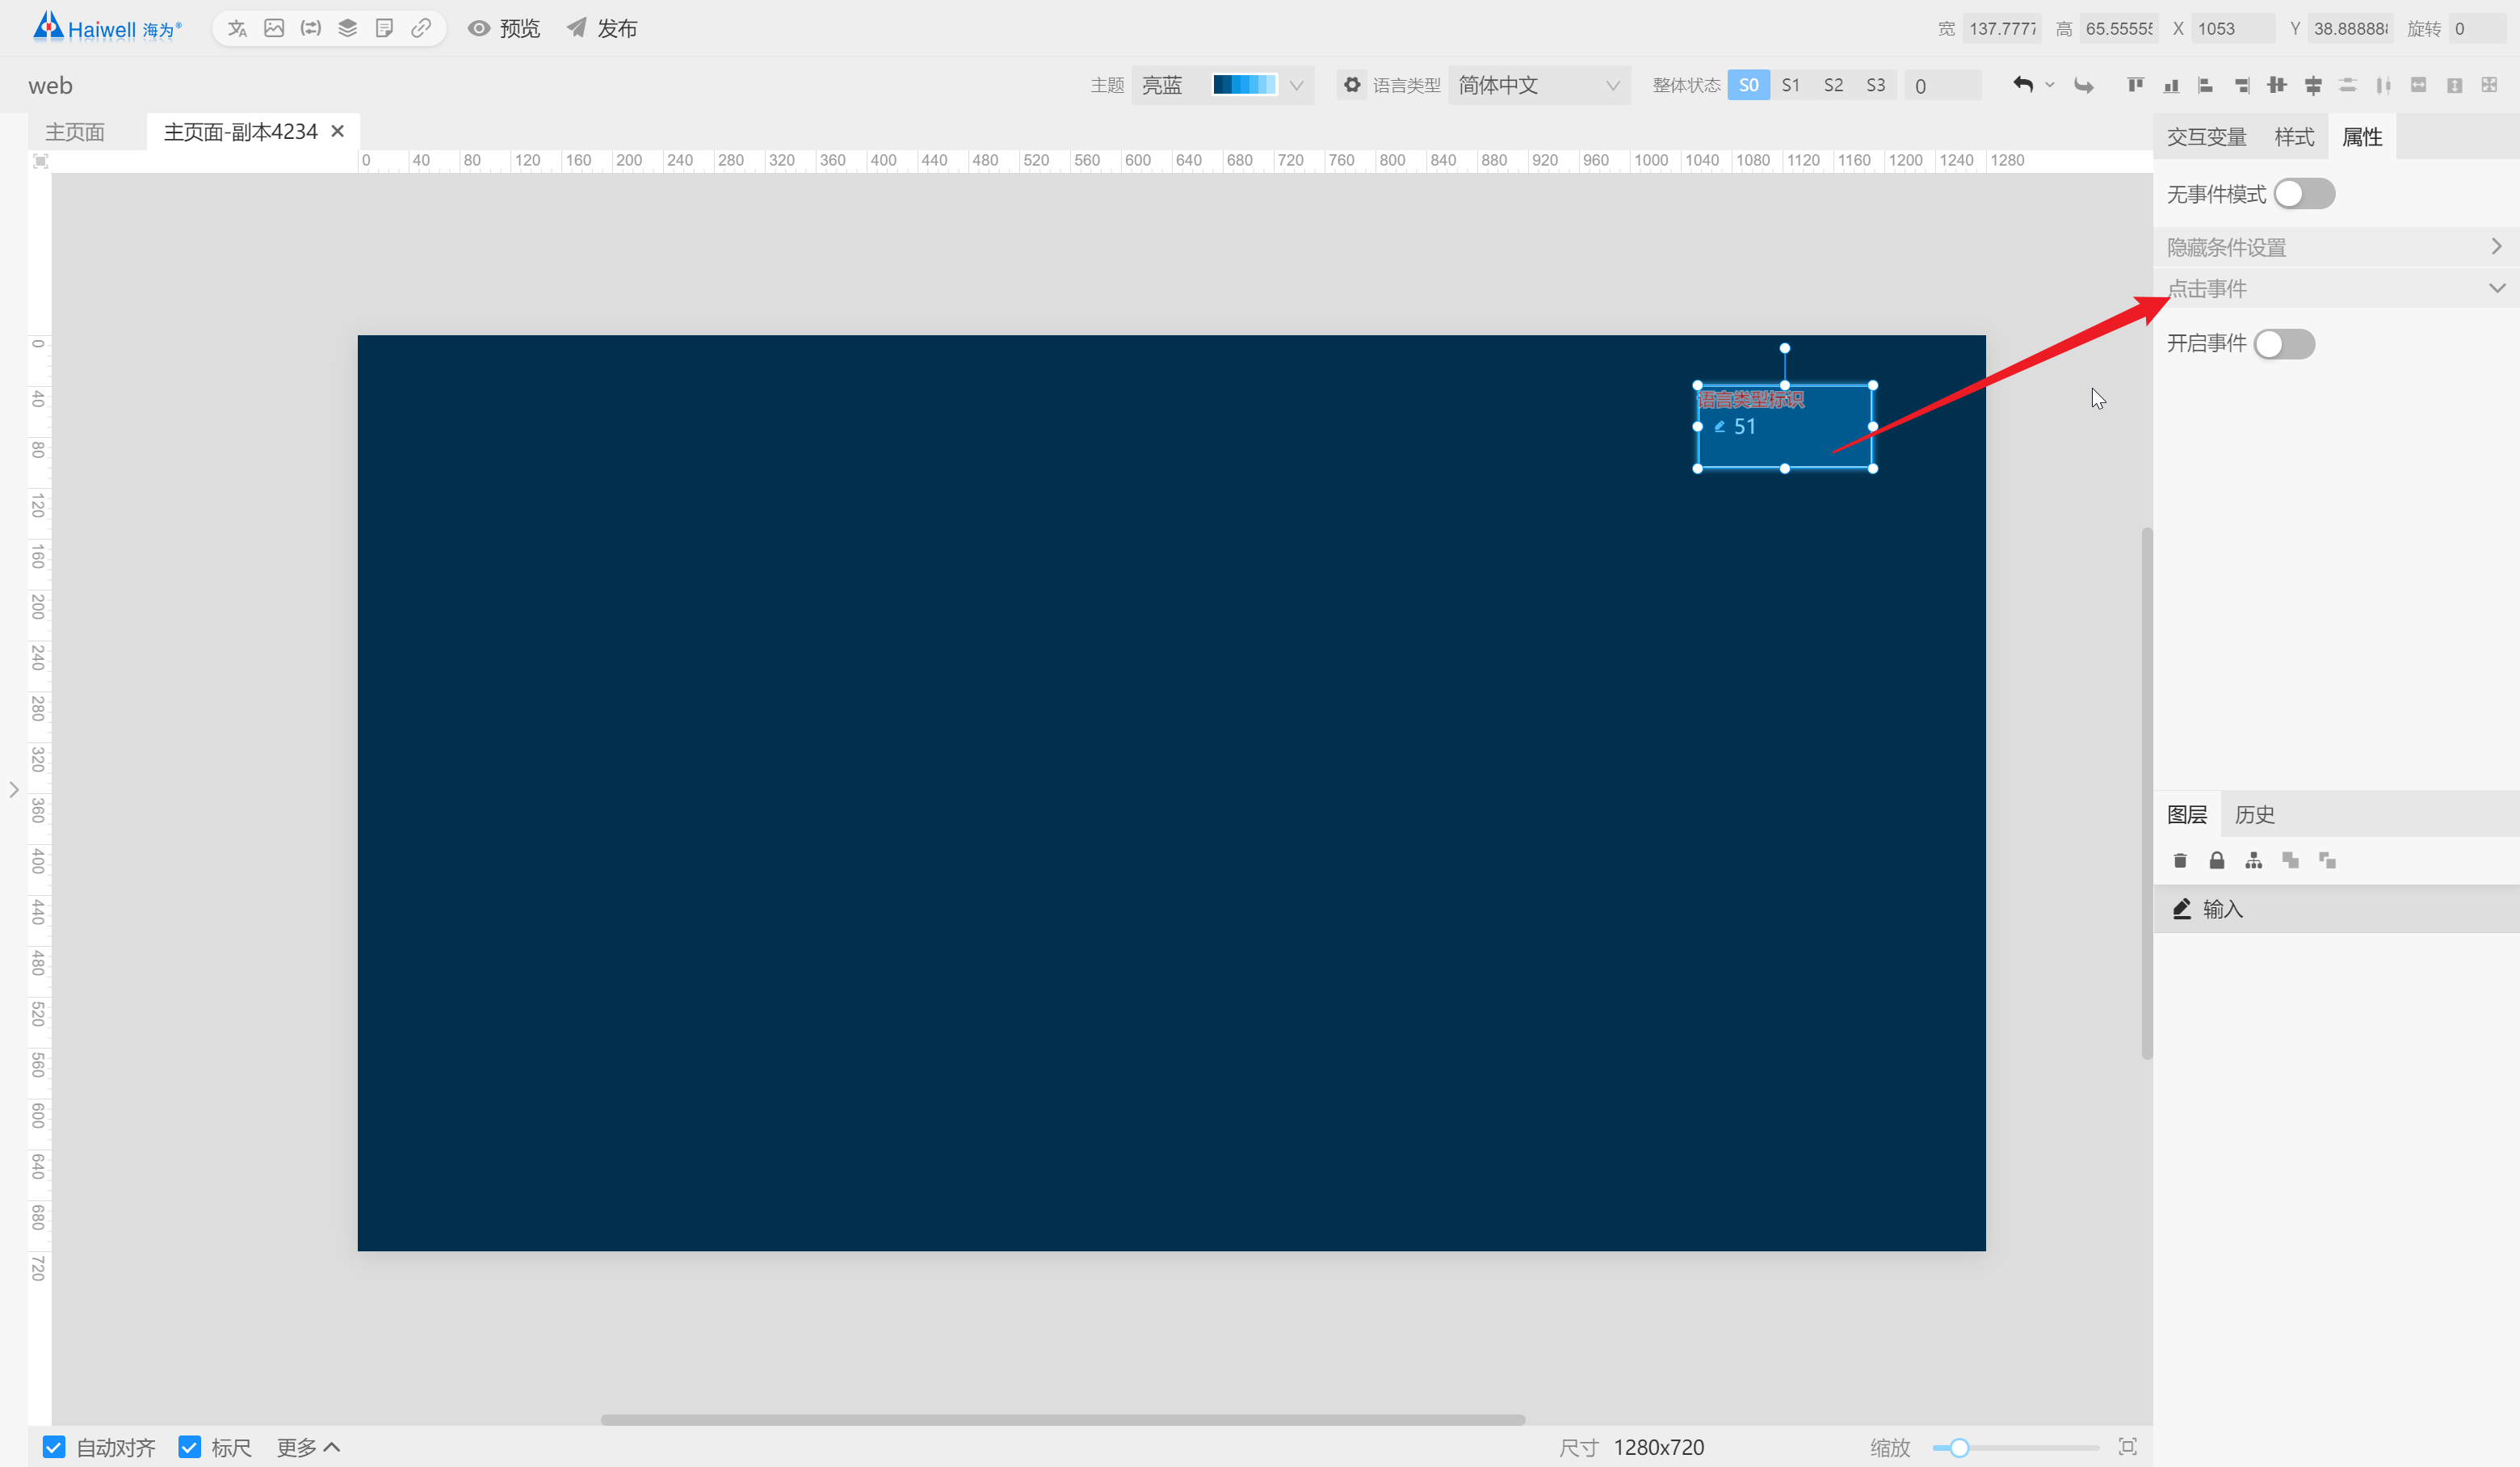The image size is (2520, 1467).
Task: Select the 属性 tab
Action: click(x=2362, y=137)
